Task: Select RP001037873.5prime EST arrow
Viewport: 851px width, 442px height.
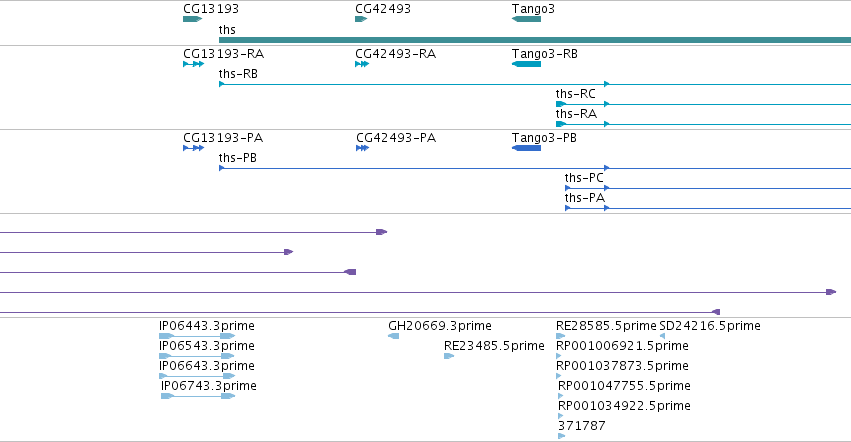Action: coord(559,376)
